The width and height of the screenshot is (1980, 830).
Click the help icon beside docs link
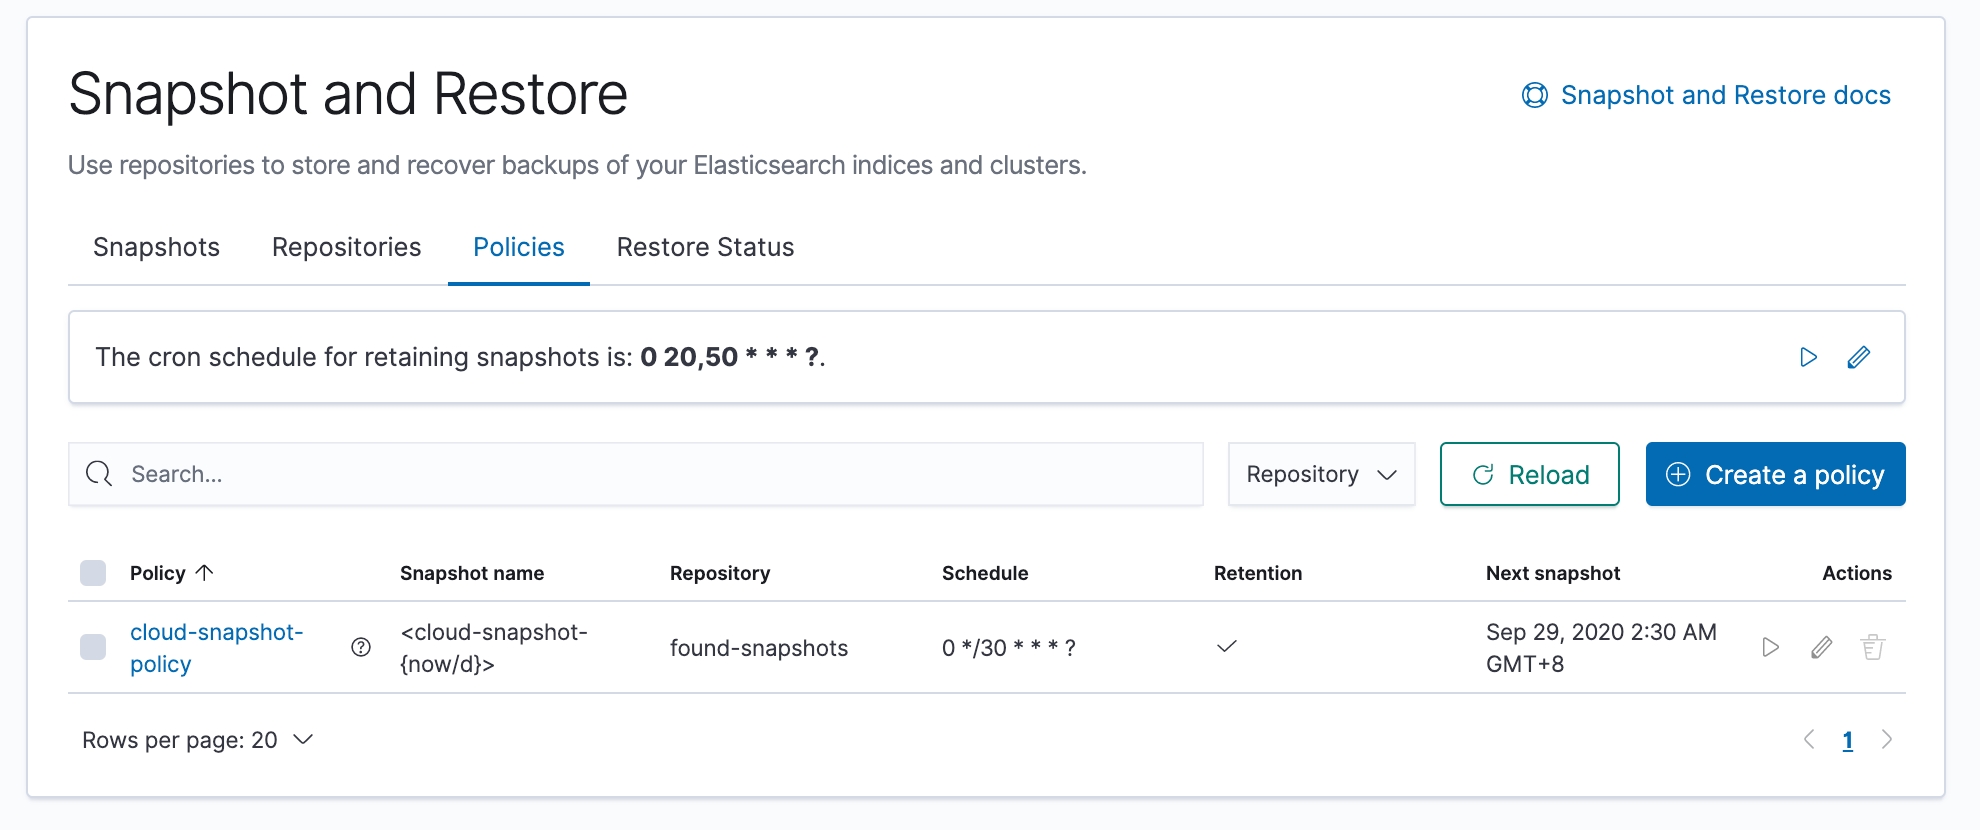1534,95
